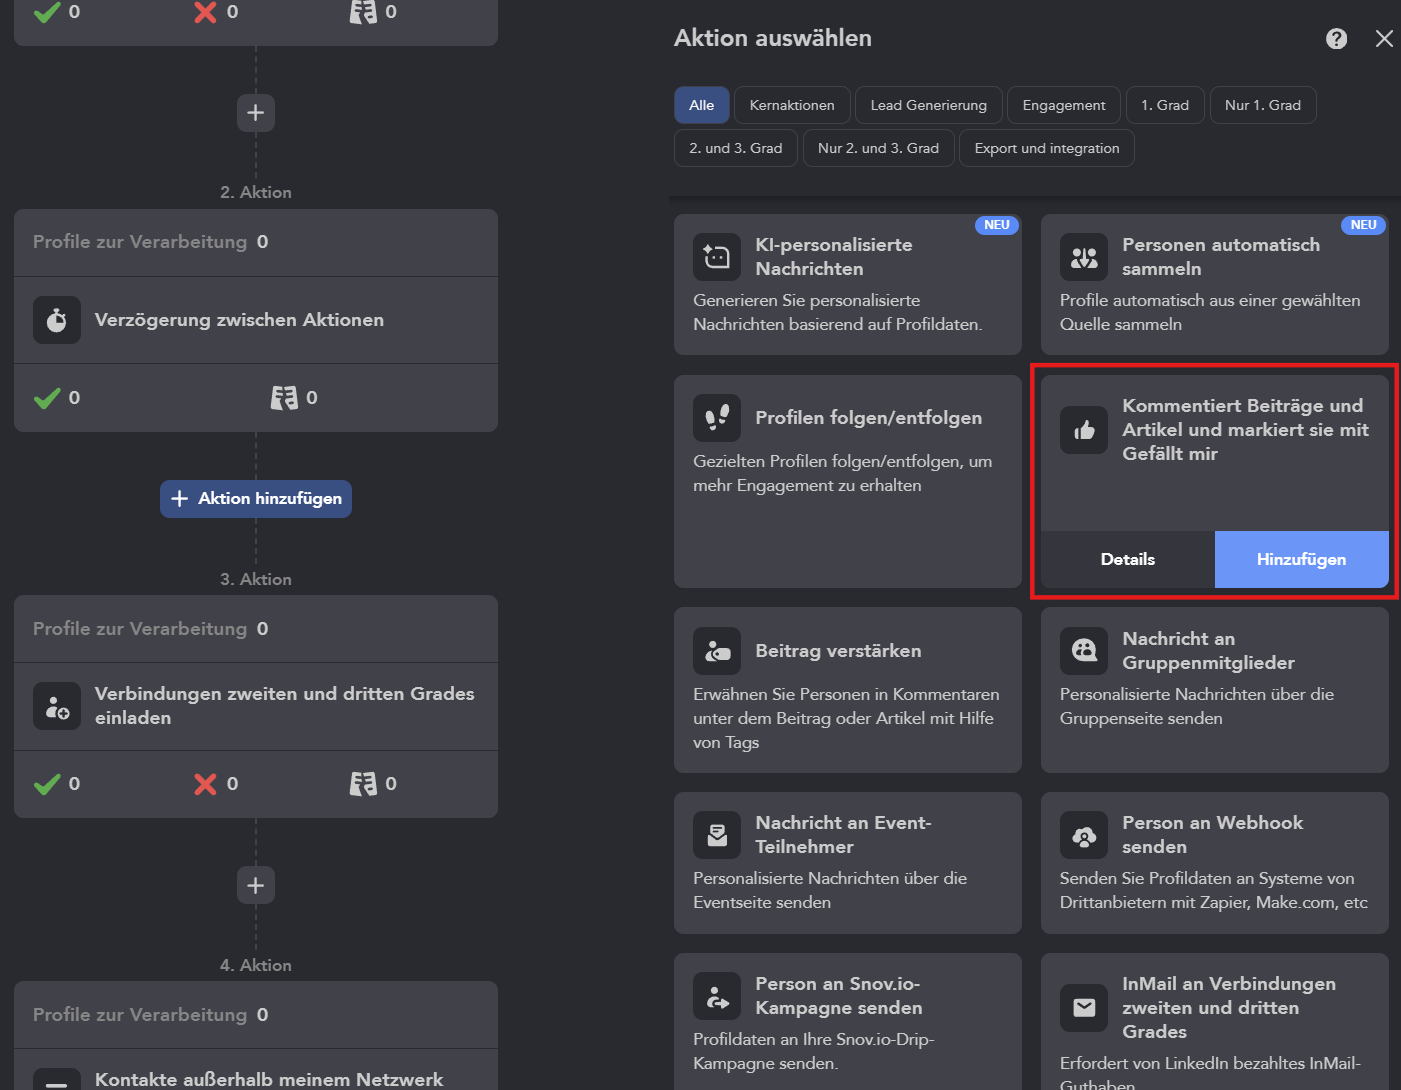Click the thumbs-up icon for Kommentiert Beiträge
Screen dimensions: 1401x1090
1084,430
